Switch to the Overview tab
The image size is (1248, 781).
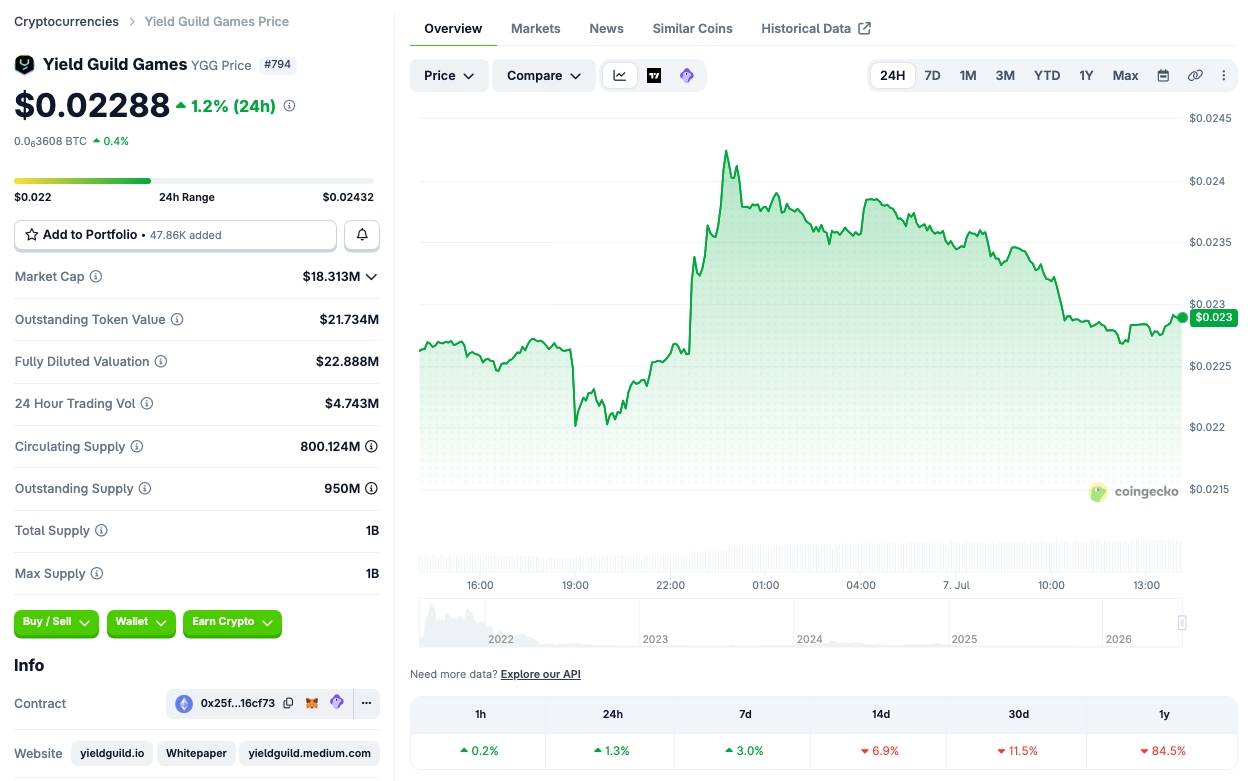click(x=453, y=28)
